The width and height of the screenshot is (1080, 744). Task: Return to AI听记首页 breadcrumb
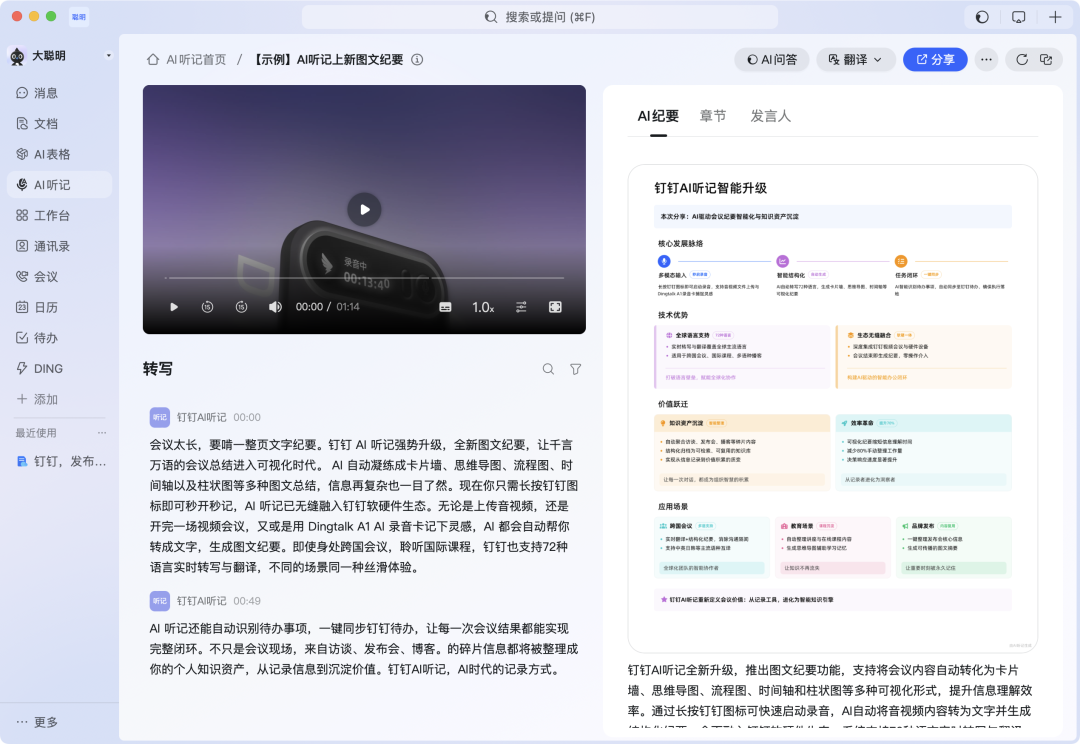pyautogui.click(x=187, y=60)
